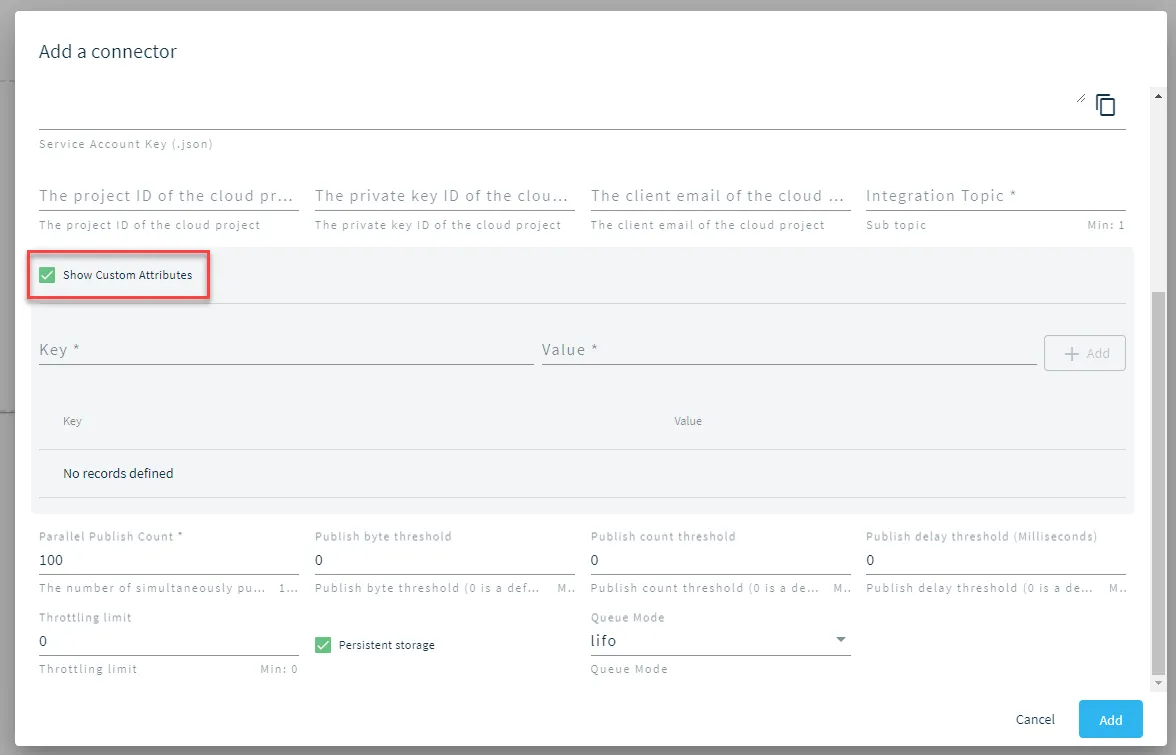
Task: Focus the private key ID input field
Action: coord(445,196)
